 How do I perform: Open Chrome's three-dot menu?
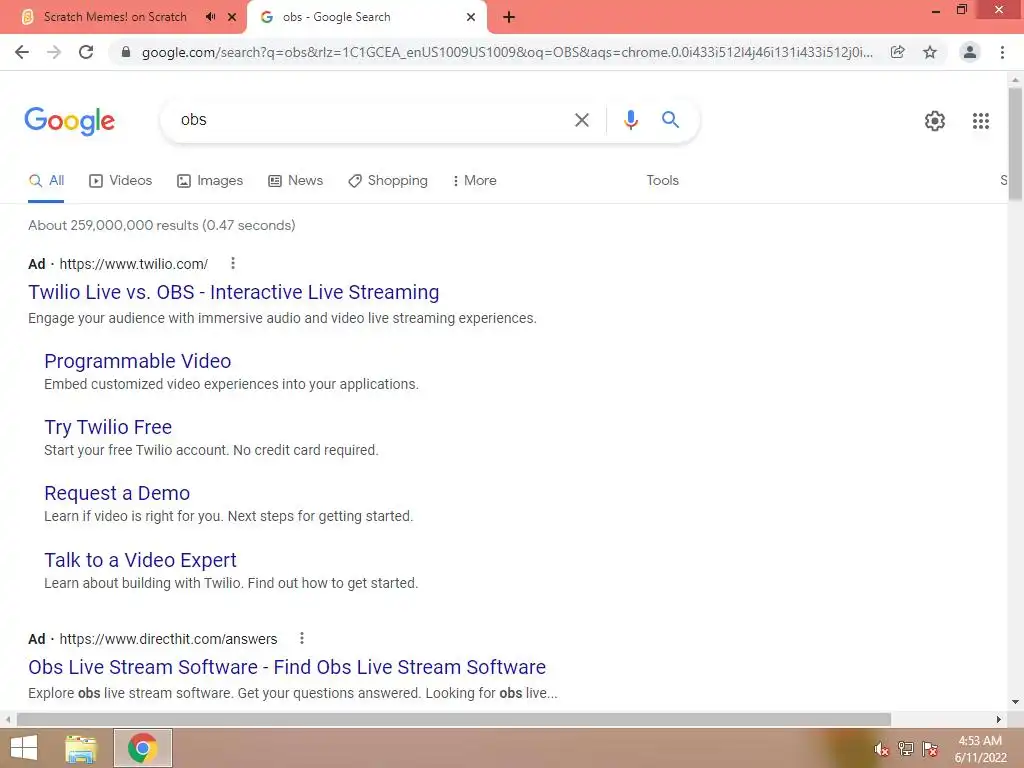pyautogui.click(x=1002, y=52)
